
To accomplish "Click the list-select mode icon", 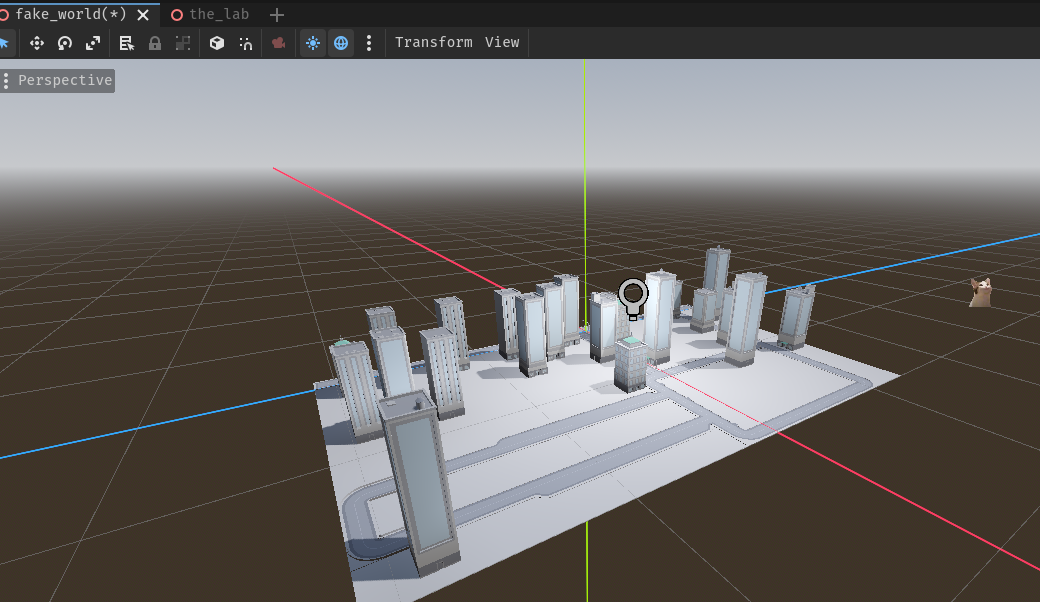I will coord(127,43).
